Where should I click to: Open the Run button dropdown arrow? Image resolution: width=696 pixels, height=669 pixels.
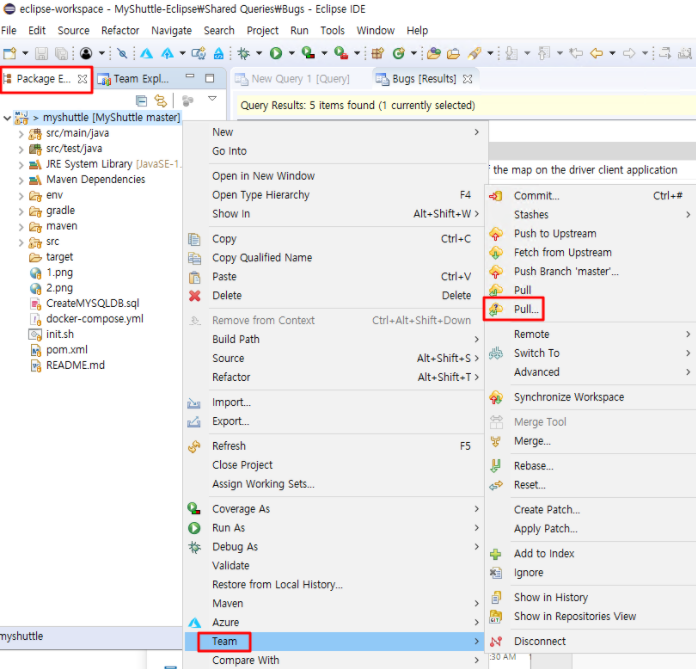coord(292,53)
